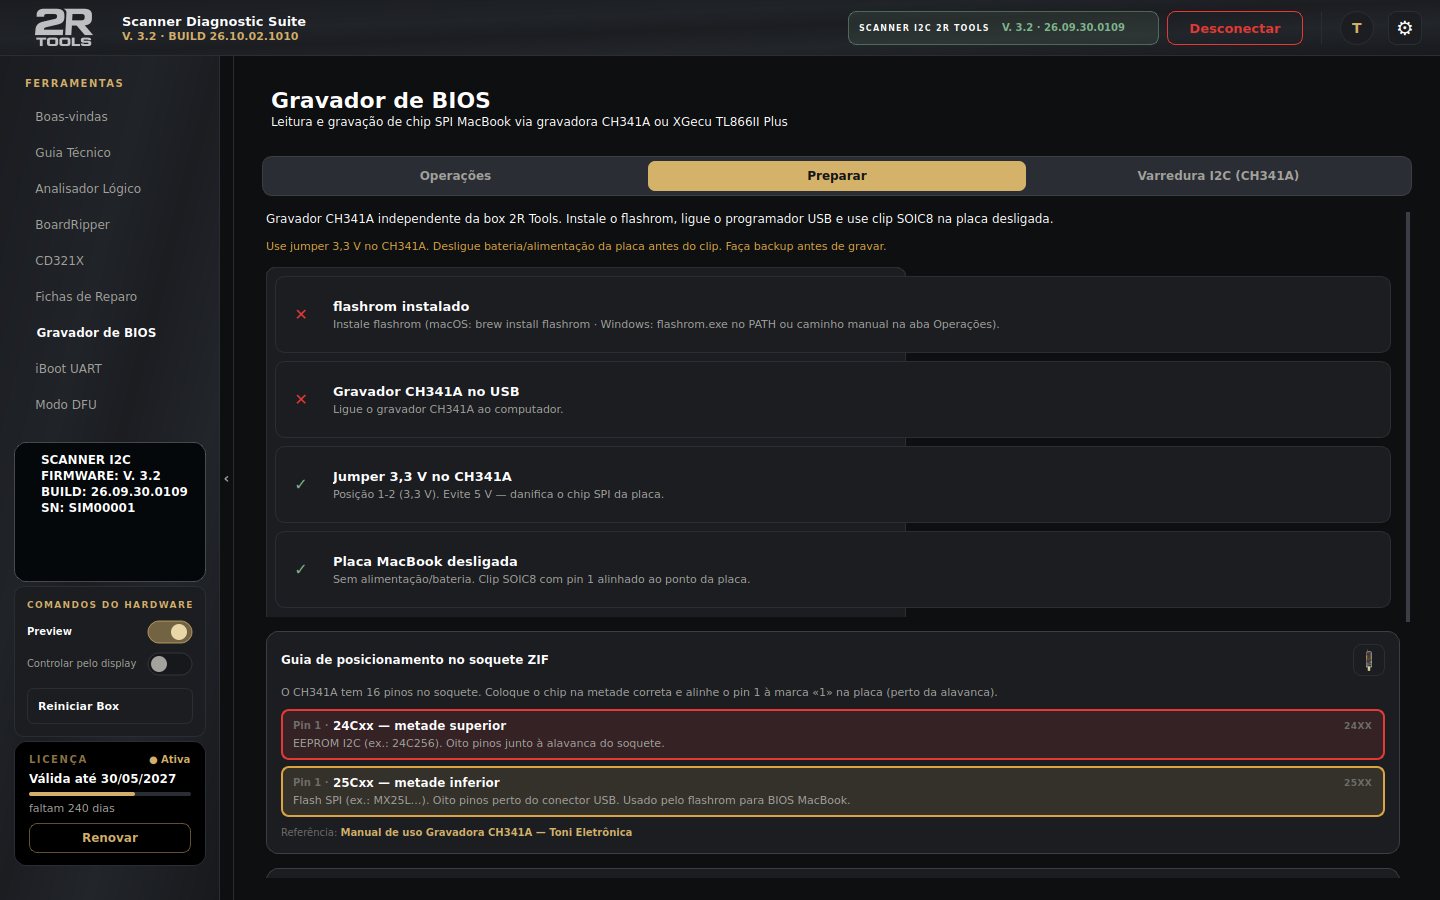Select the Preparar tab

tap(837, 176)
